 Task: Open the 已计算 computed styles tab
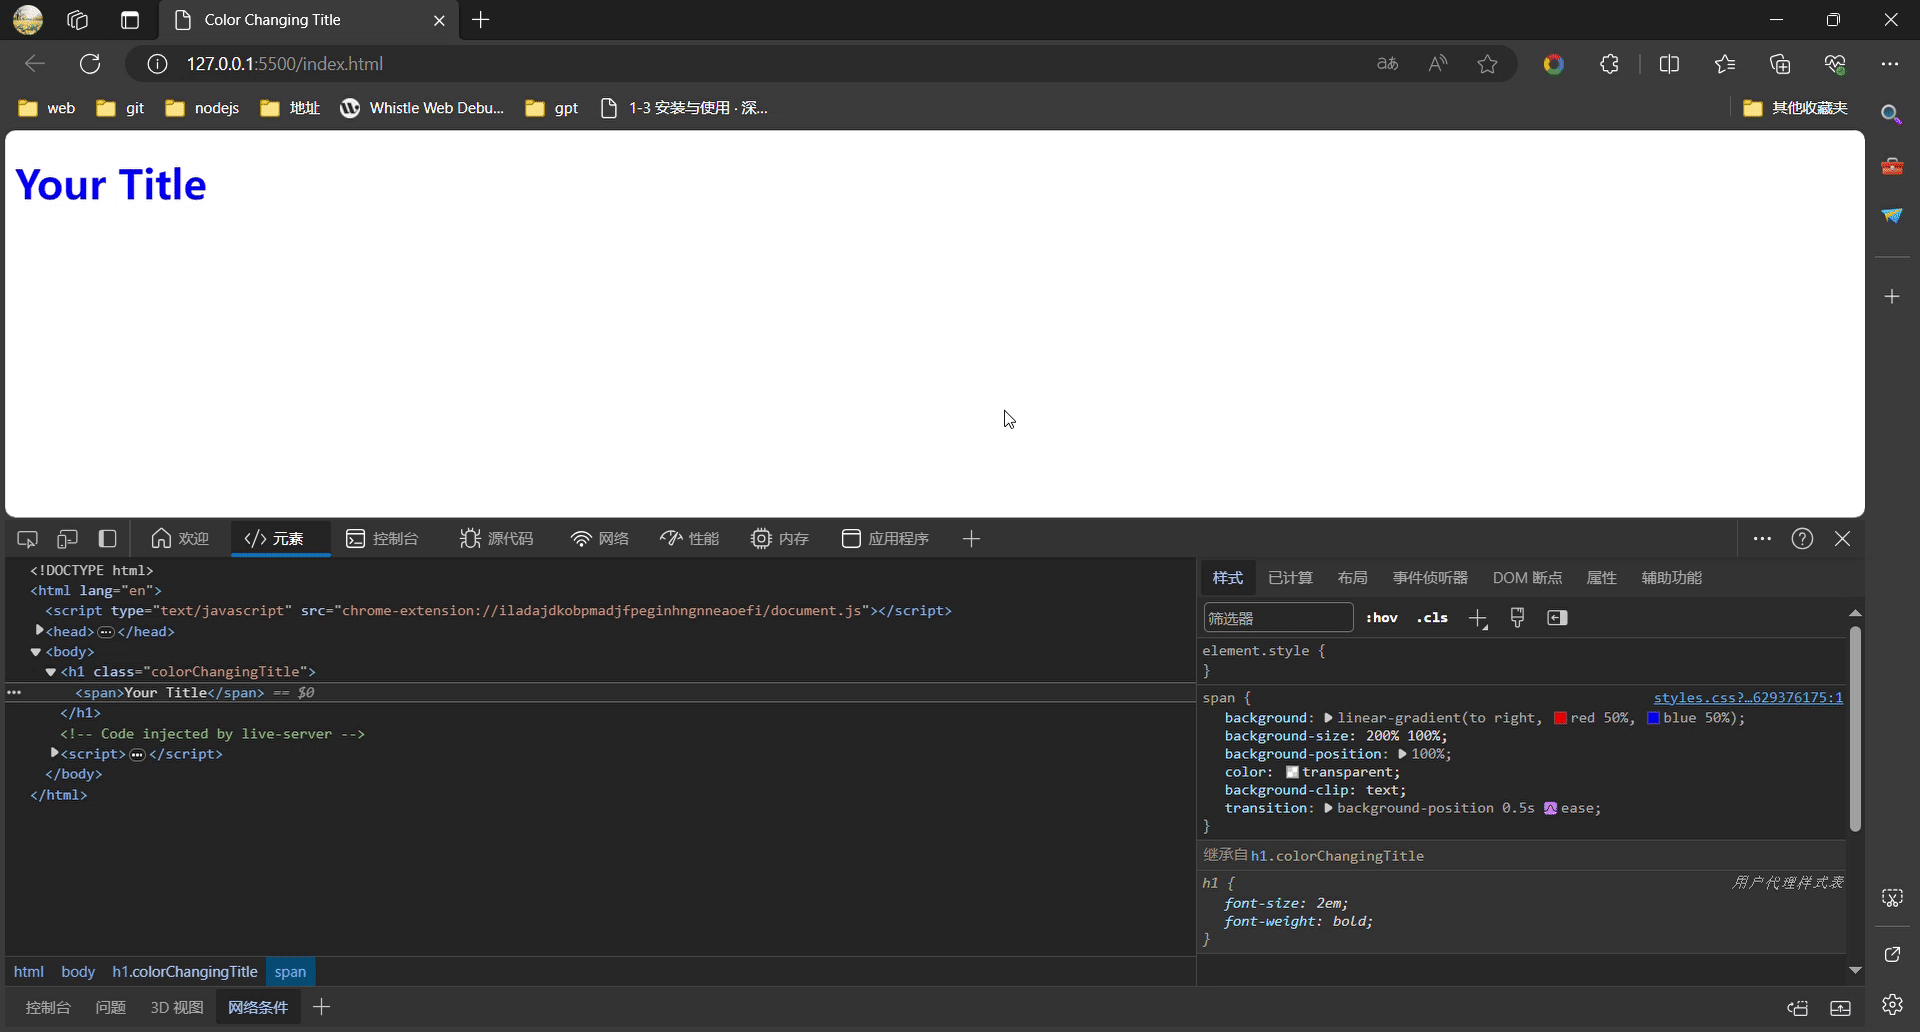pos(1289,577)
